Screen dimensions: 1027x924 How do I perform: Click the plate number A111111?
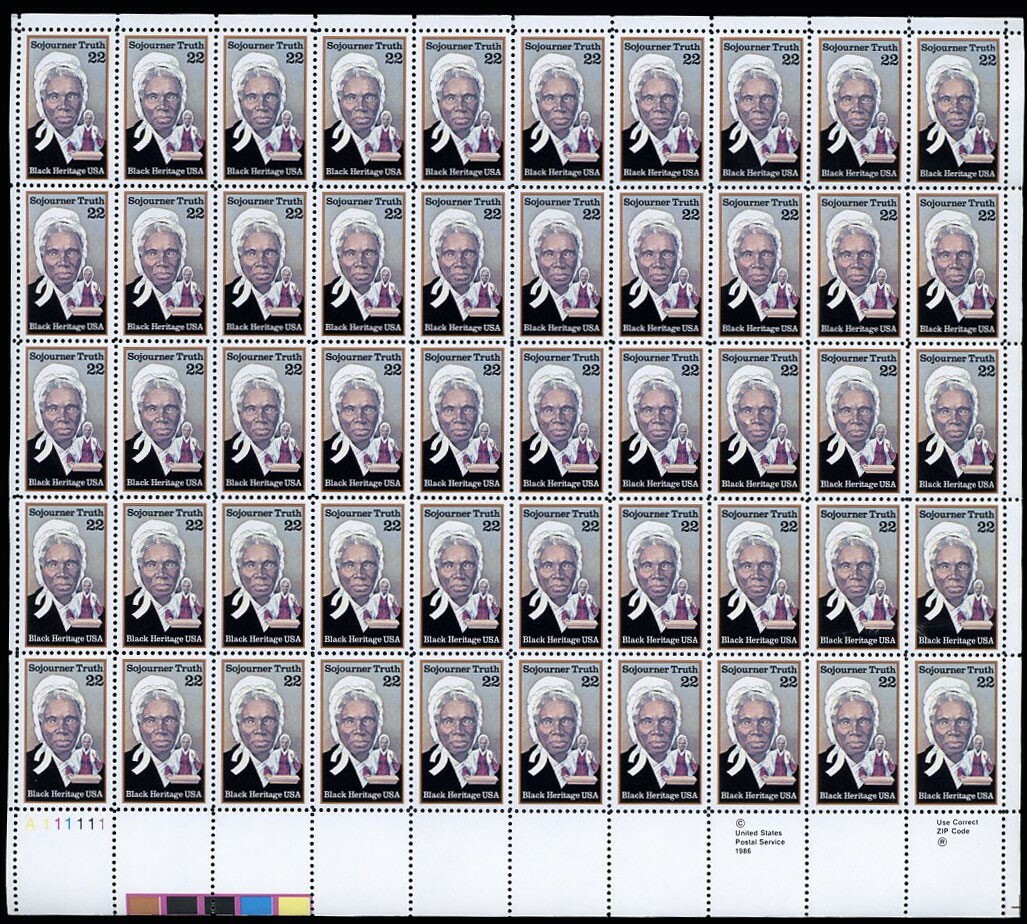point(65,823)
